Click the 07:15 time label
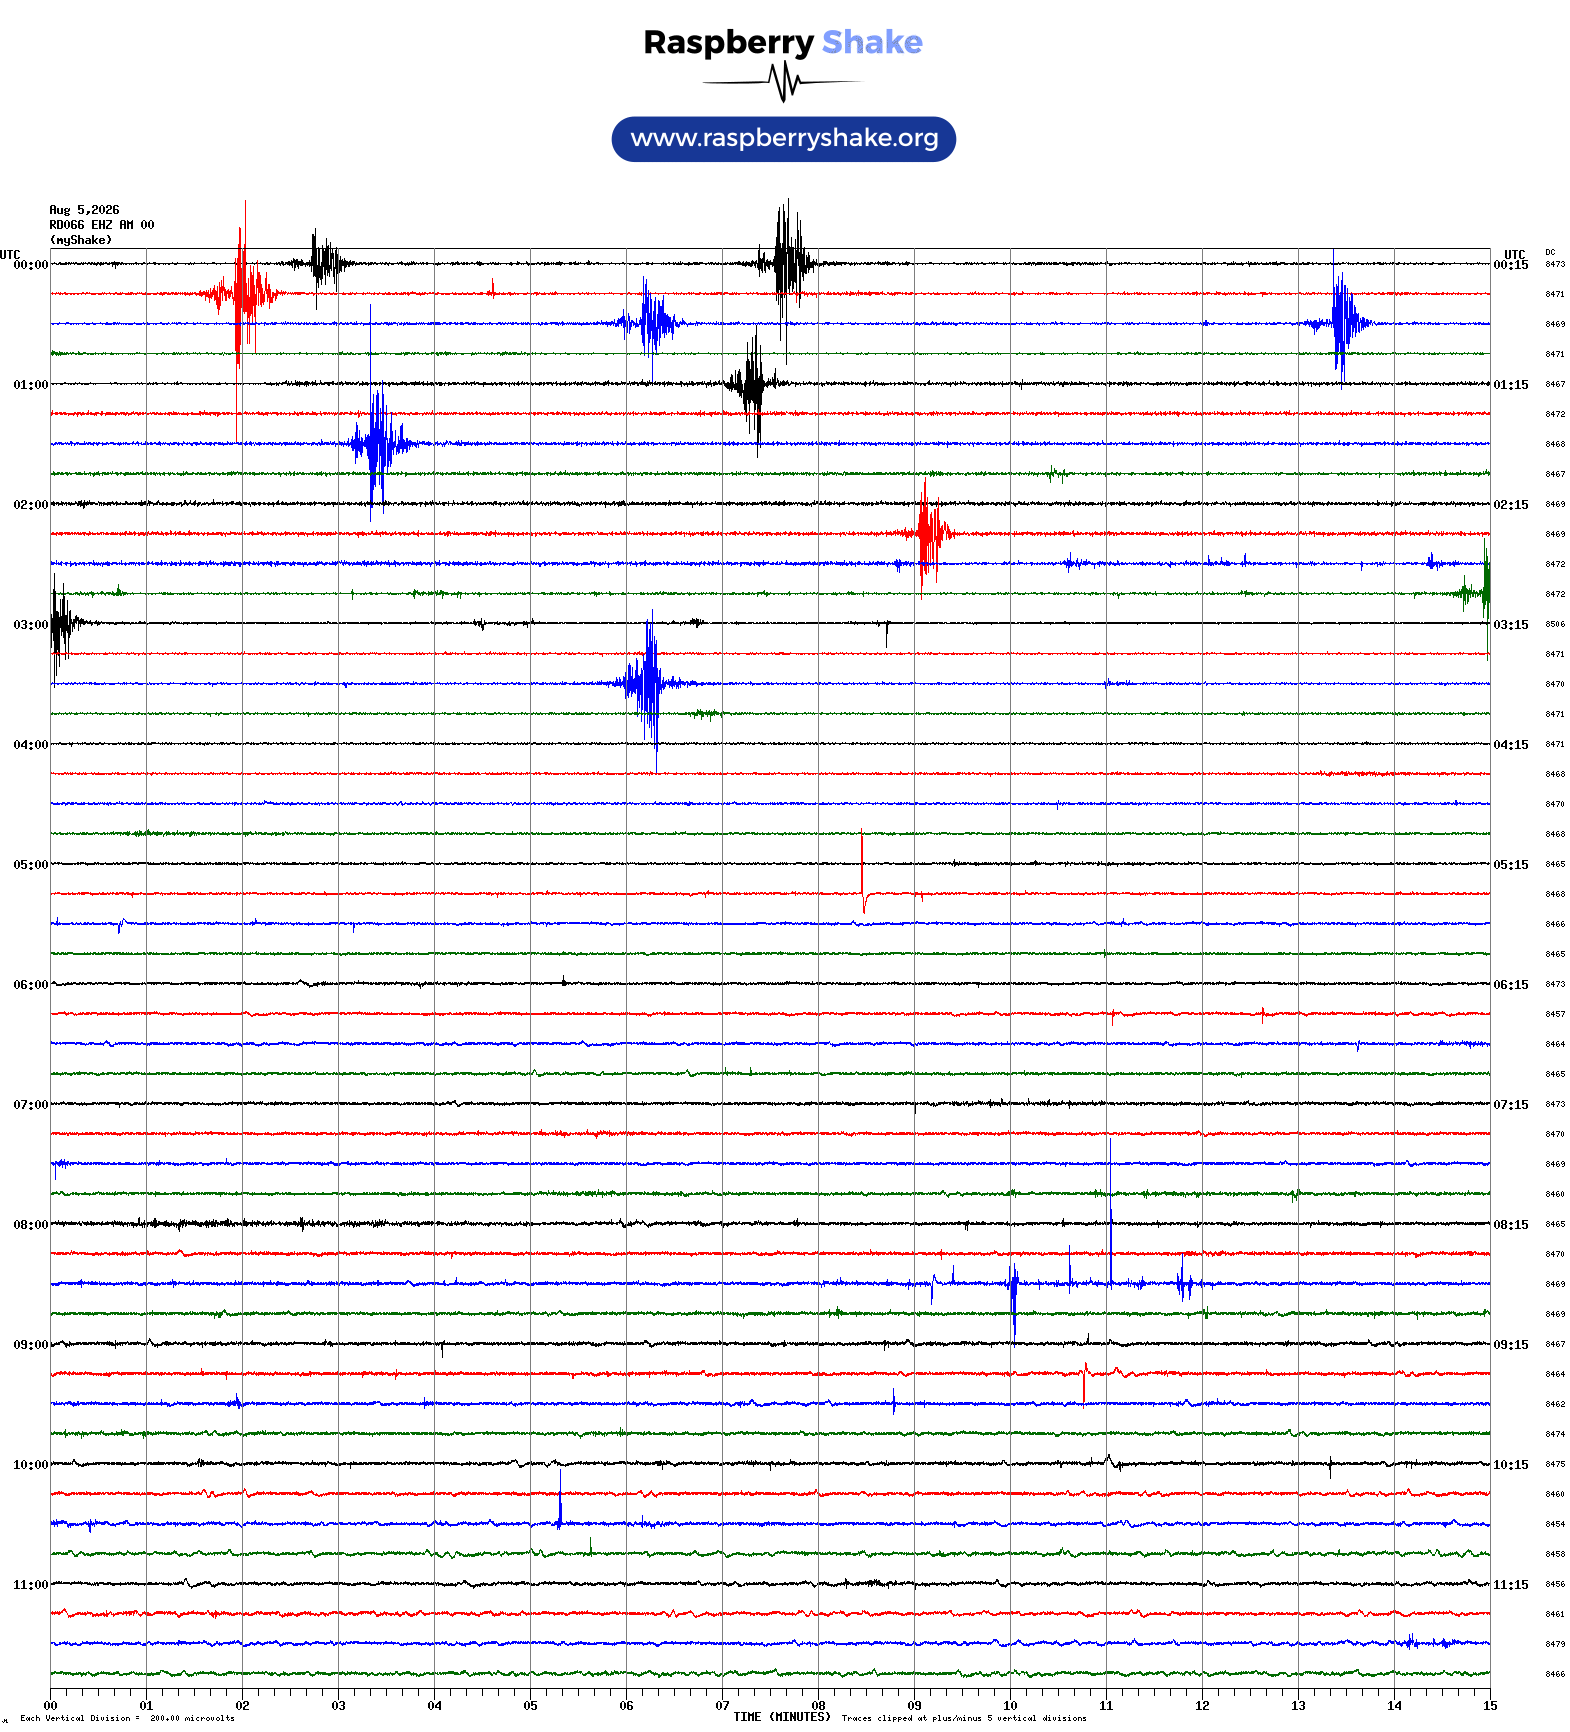Screen dimensions: 1570x1732 pos(1511,1105)
